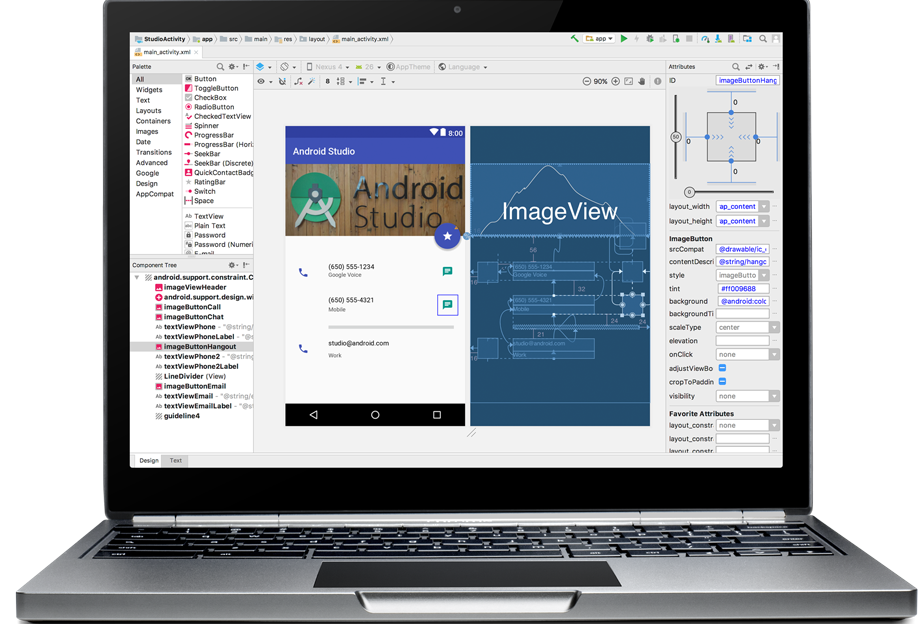
Task: Click the floating star action button
Action: pos(447,236)
